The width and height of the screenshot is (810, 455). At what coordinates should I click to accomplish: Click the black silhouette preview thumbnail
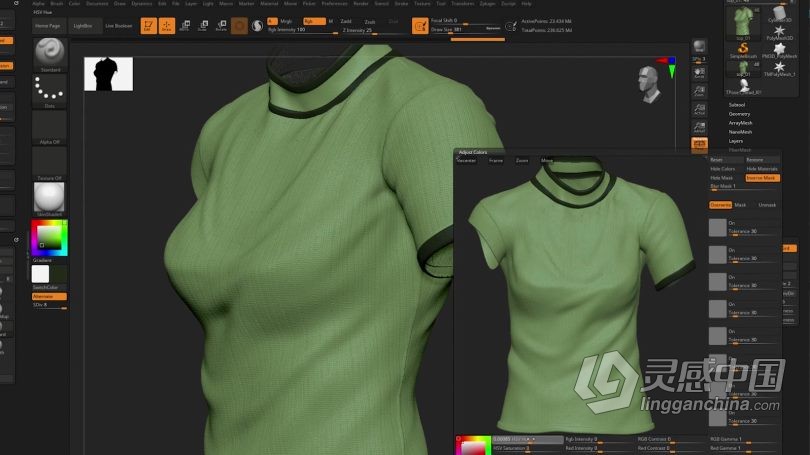(108, 74)
